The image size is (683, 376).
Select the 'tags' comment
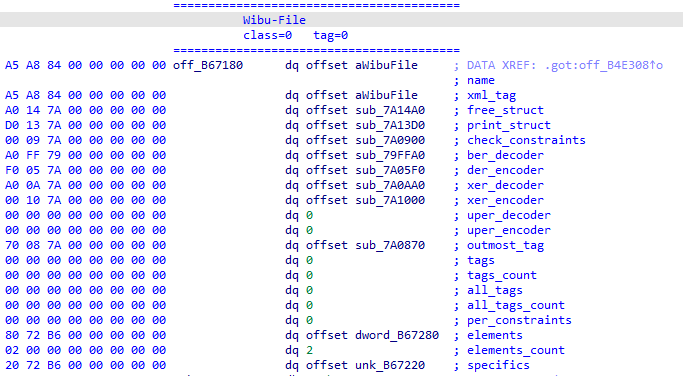coord(480,260)
